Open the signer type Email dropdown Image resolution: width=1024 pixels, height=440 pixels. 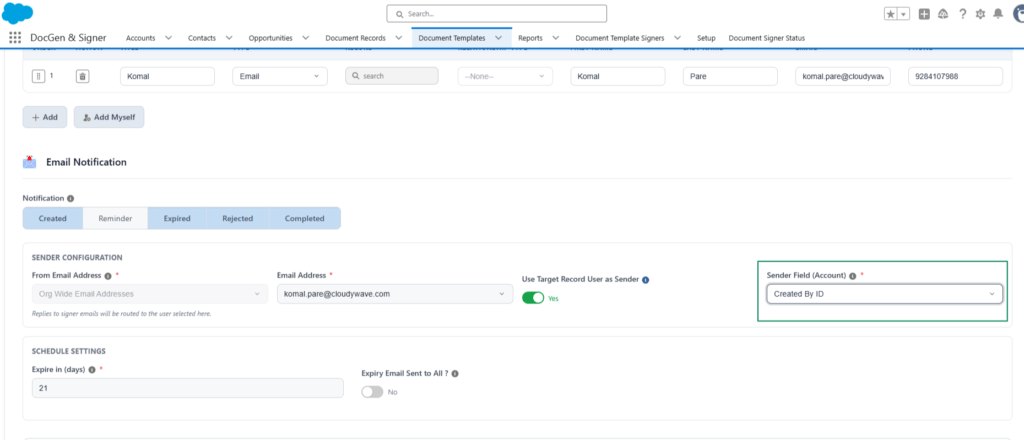(x=280, y=76)
